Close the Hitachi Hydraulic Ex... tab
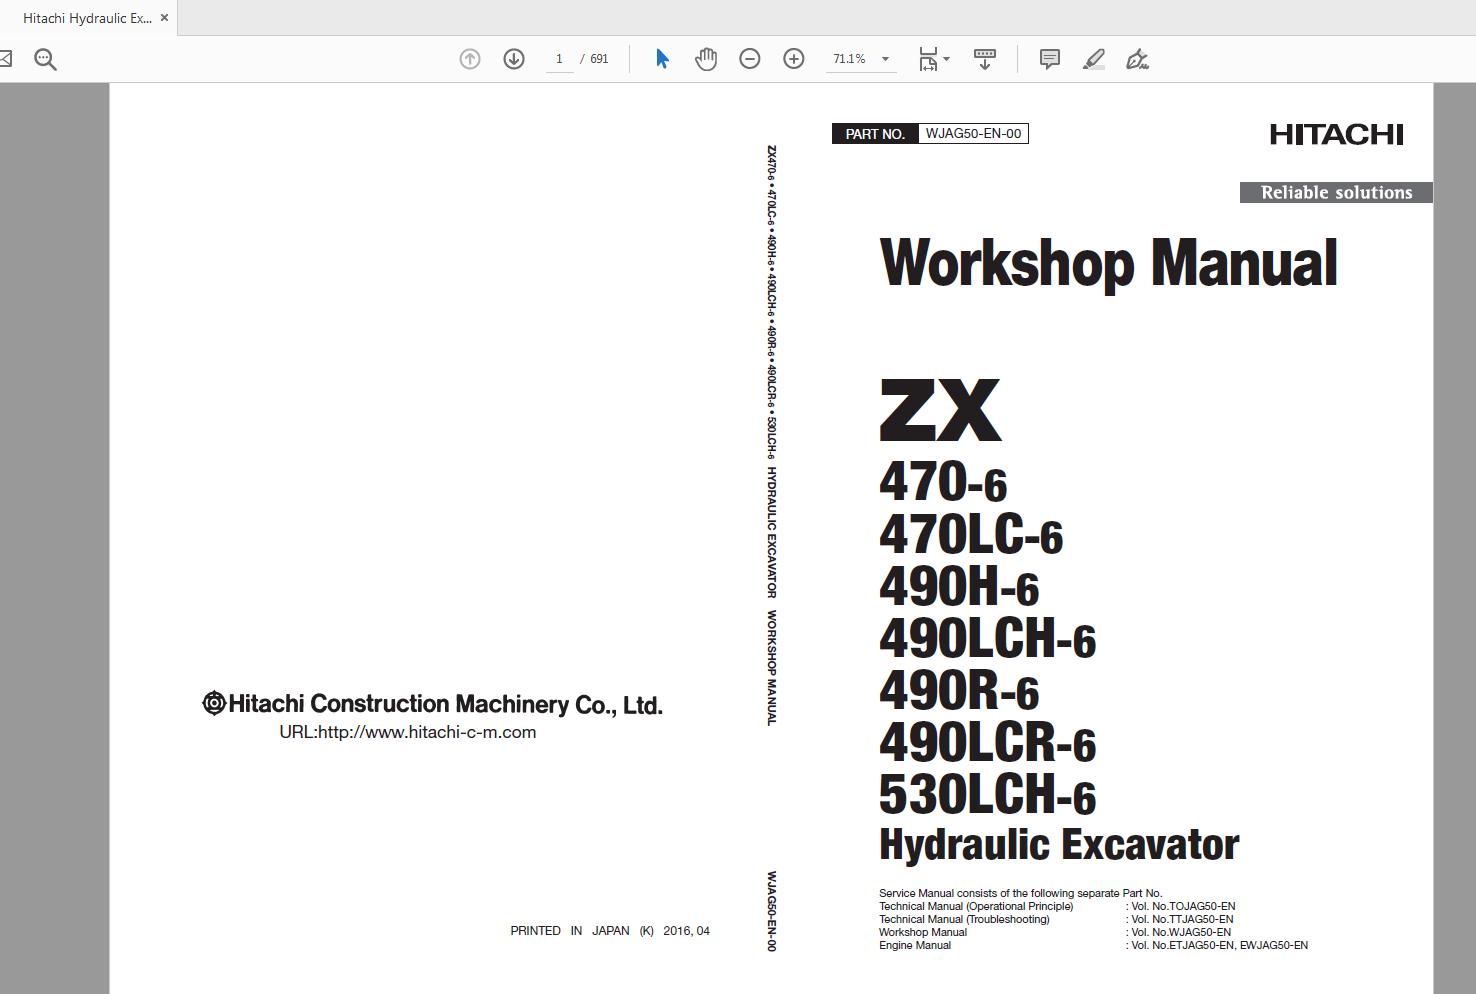The width and height of the screenshot is (1476, 994). click(x=164, y=18)
